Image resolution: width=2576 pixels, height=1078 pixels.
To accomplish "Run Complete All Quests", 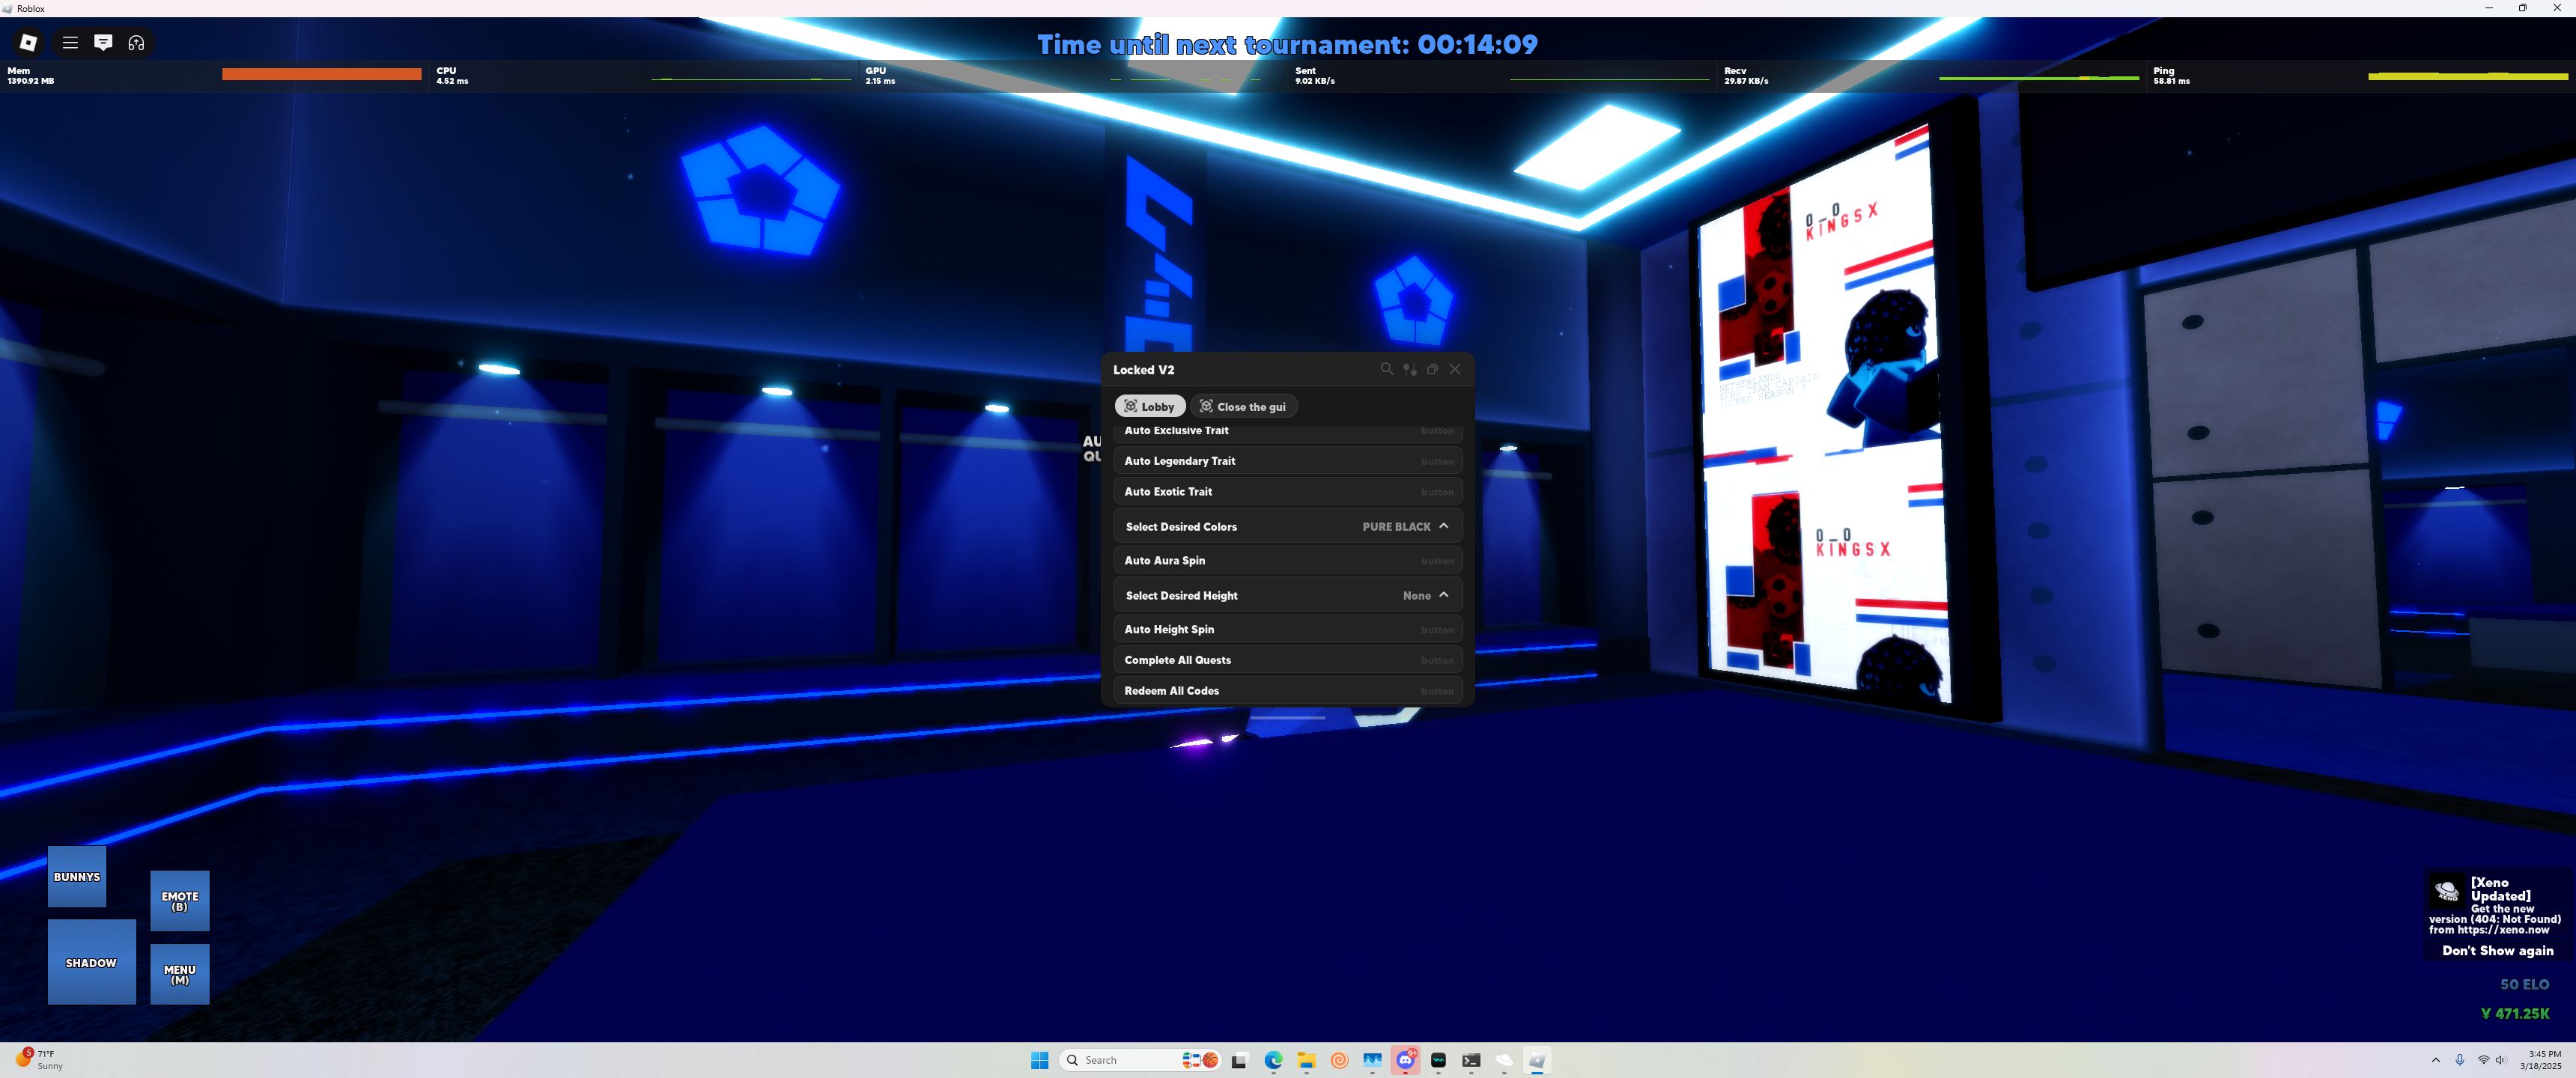I will pos(1288,660).
